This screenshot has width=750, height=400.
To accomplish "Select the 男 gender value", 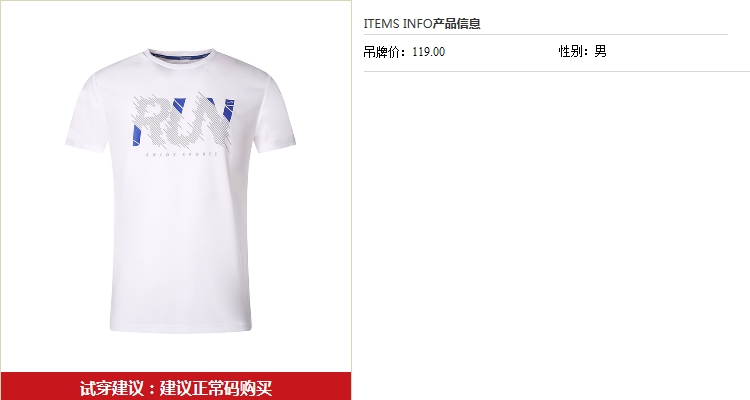I will pos(600,51).
